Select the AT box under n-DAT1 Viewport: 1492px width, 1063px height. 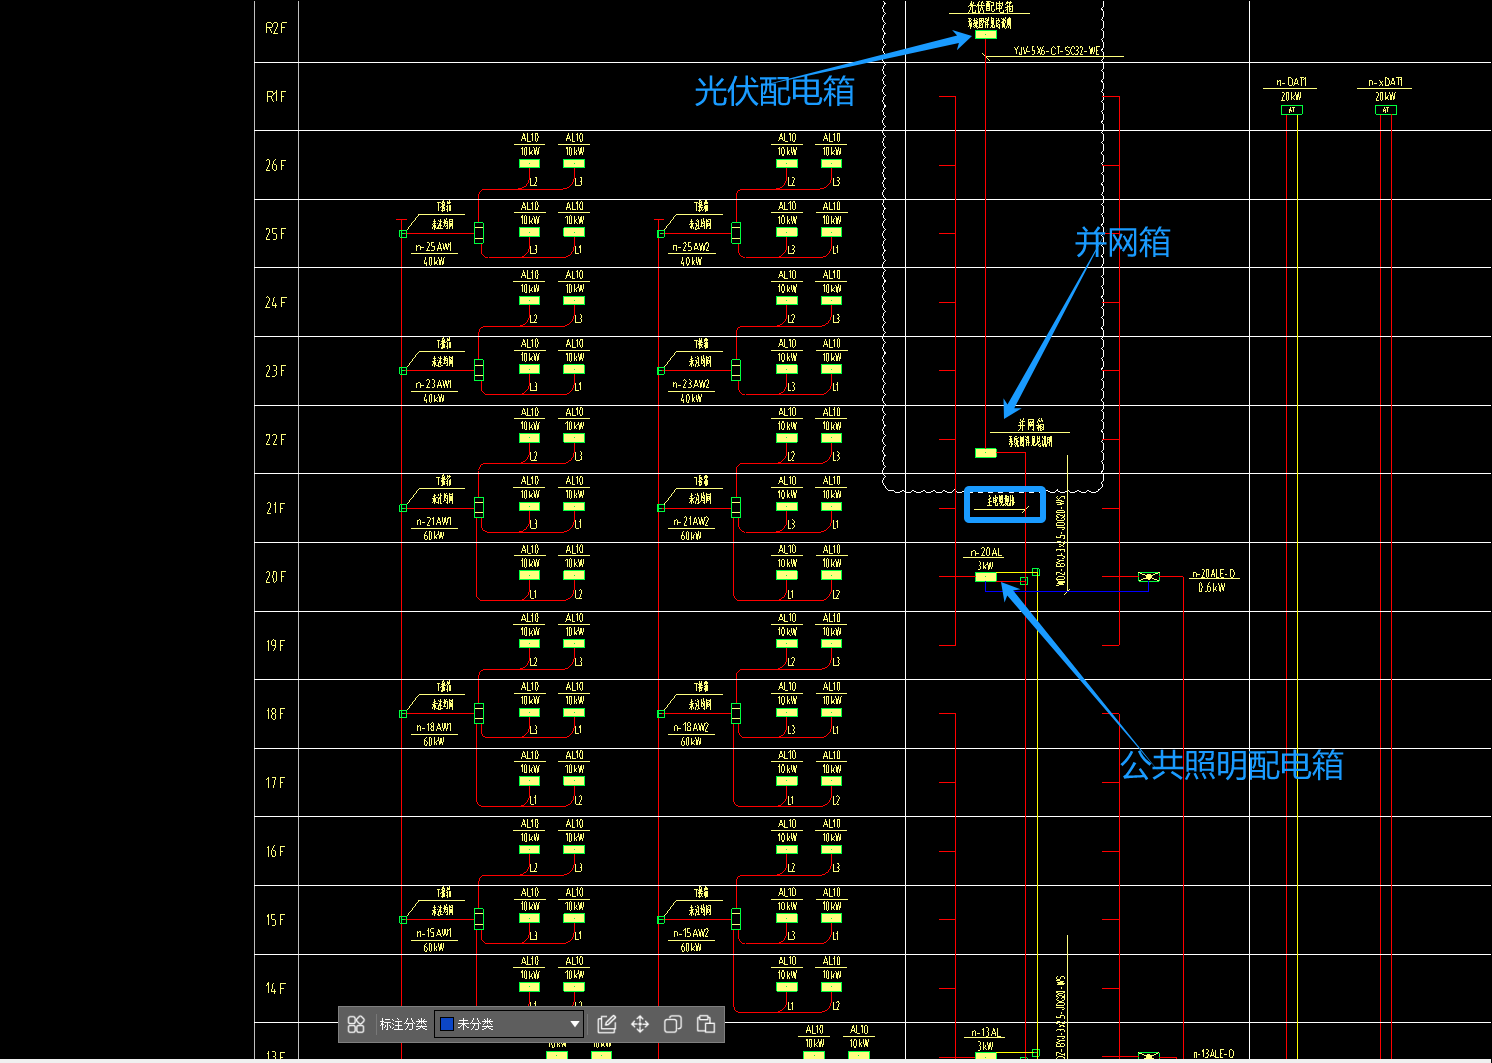click(x=1292, y=110)
